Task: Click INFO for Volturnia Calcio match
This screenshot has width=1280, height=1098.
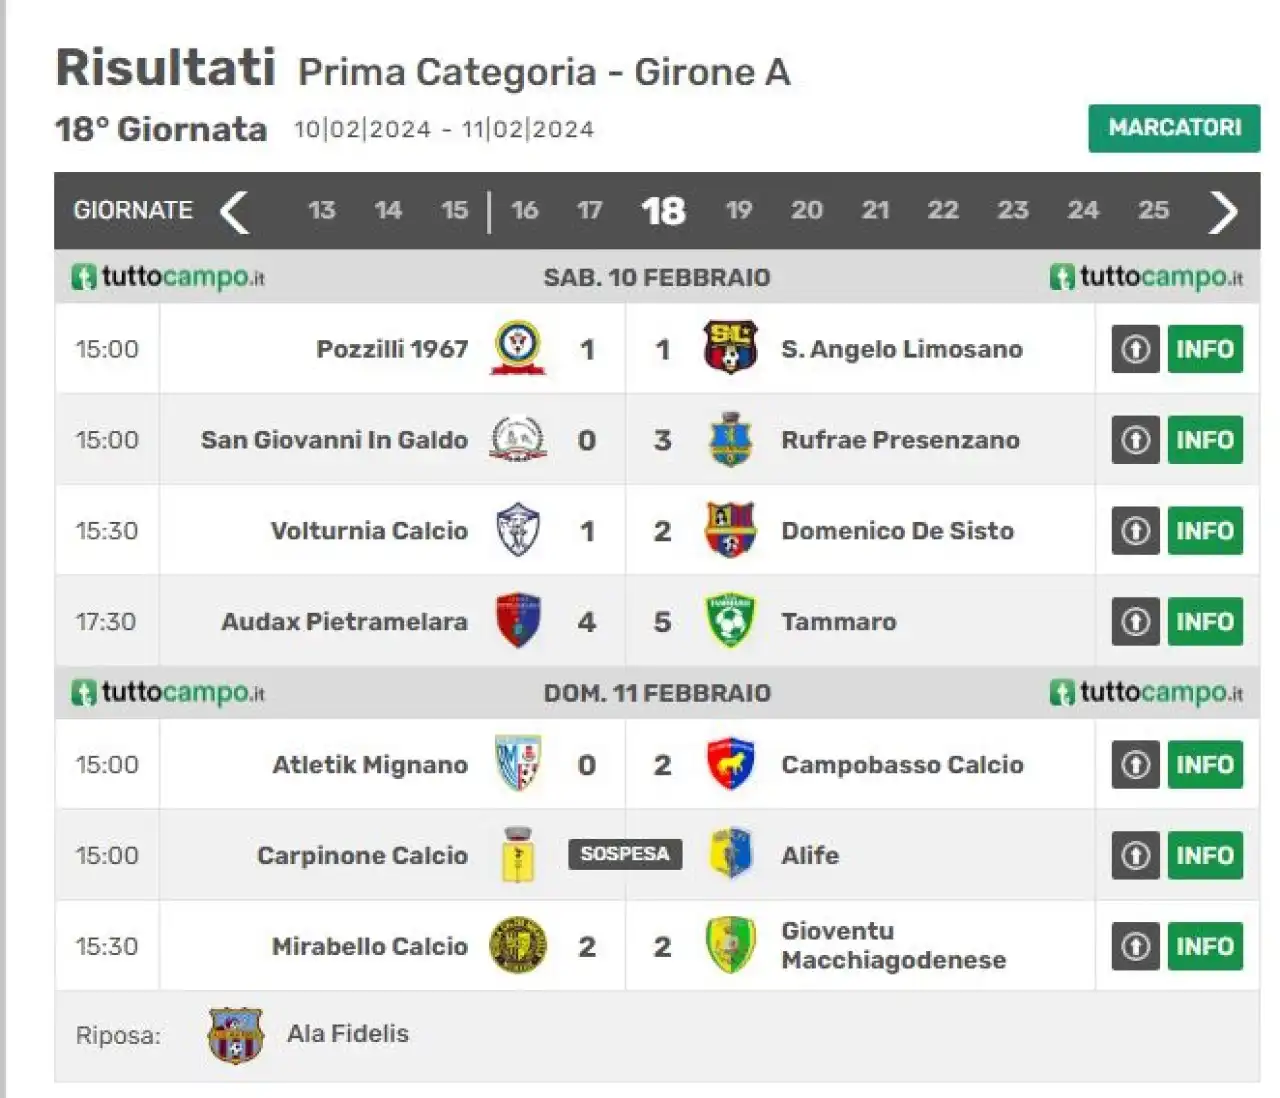Action: 1205,531
